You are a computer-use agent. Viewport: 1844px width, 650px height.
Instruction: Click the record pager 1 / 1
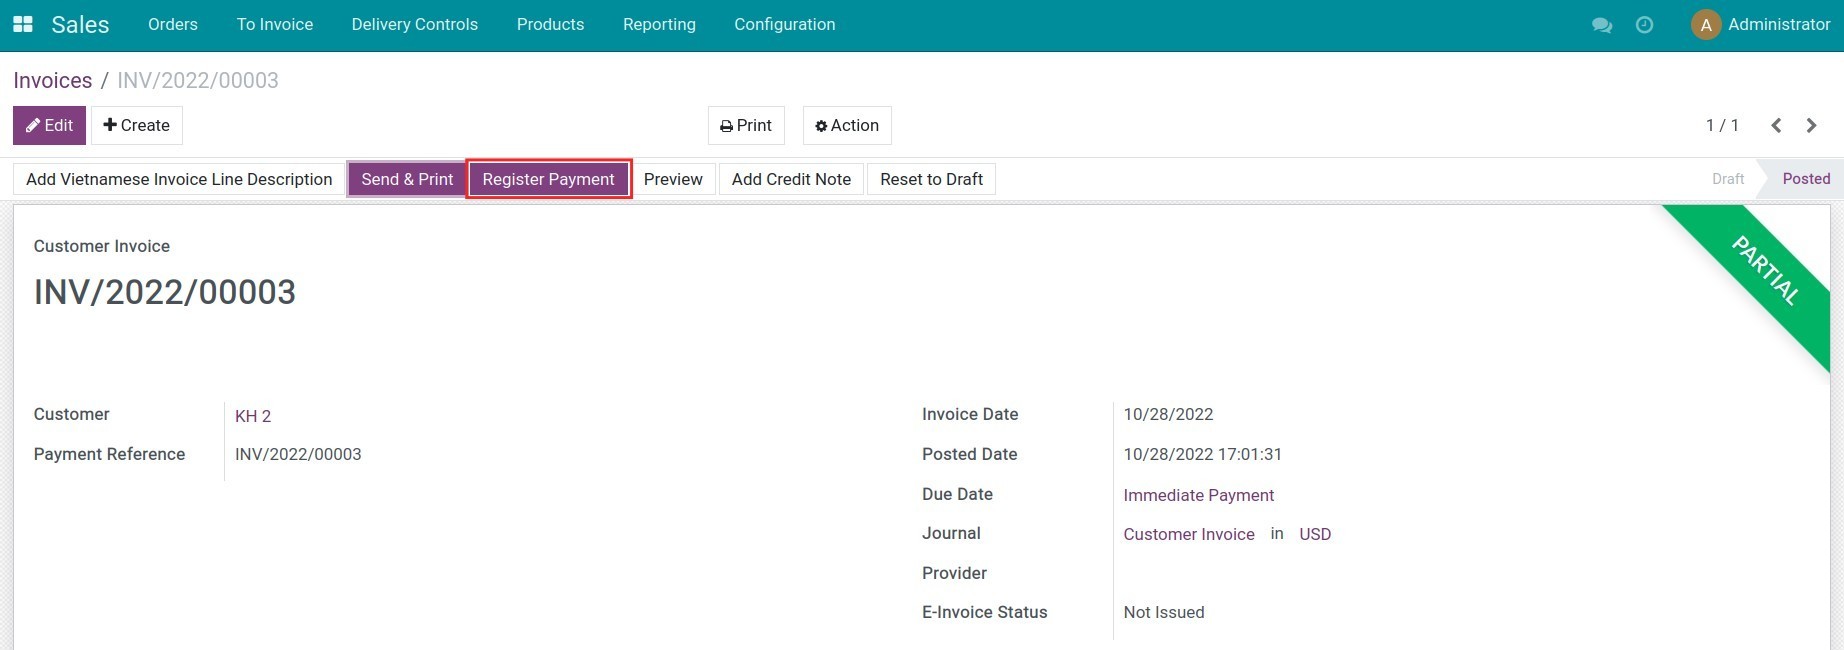point(1722,125)
